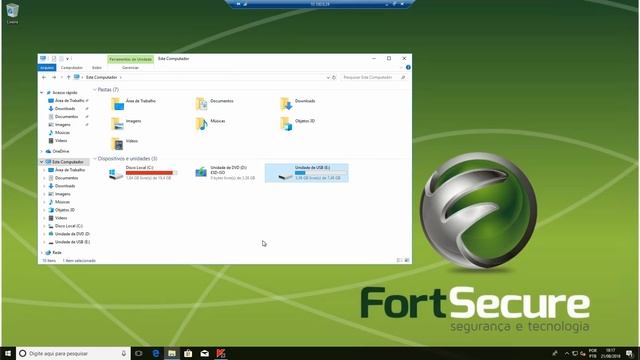This screenshot has width=640, height=360.
Task: Open the Action Center notifications icon
Action: (629, 353)
